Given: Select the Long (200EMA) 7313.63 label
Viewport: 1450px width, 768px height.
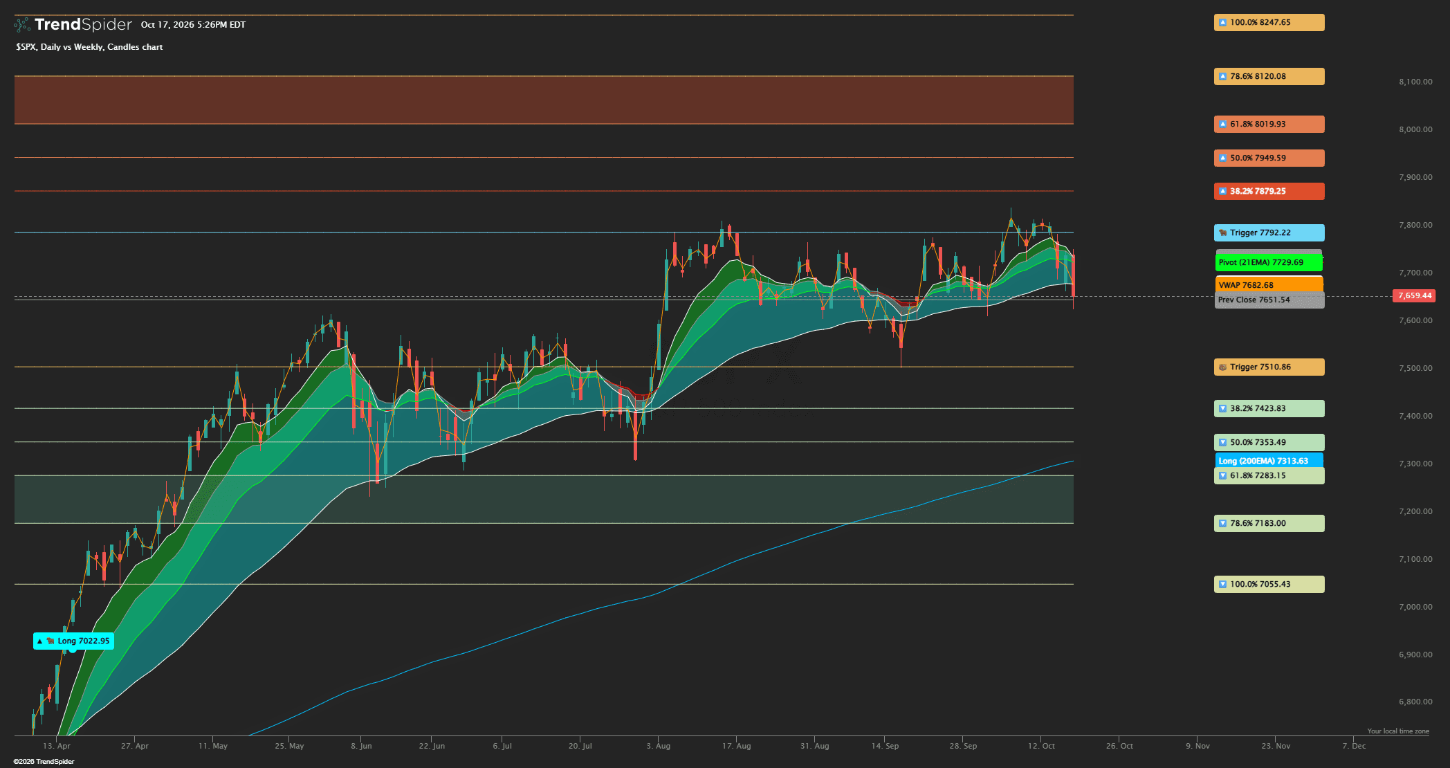Looking at the screenshot, I should tap(1269, 461).
